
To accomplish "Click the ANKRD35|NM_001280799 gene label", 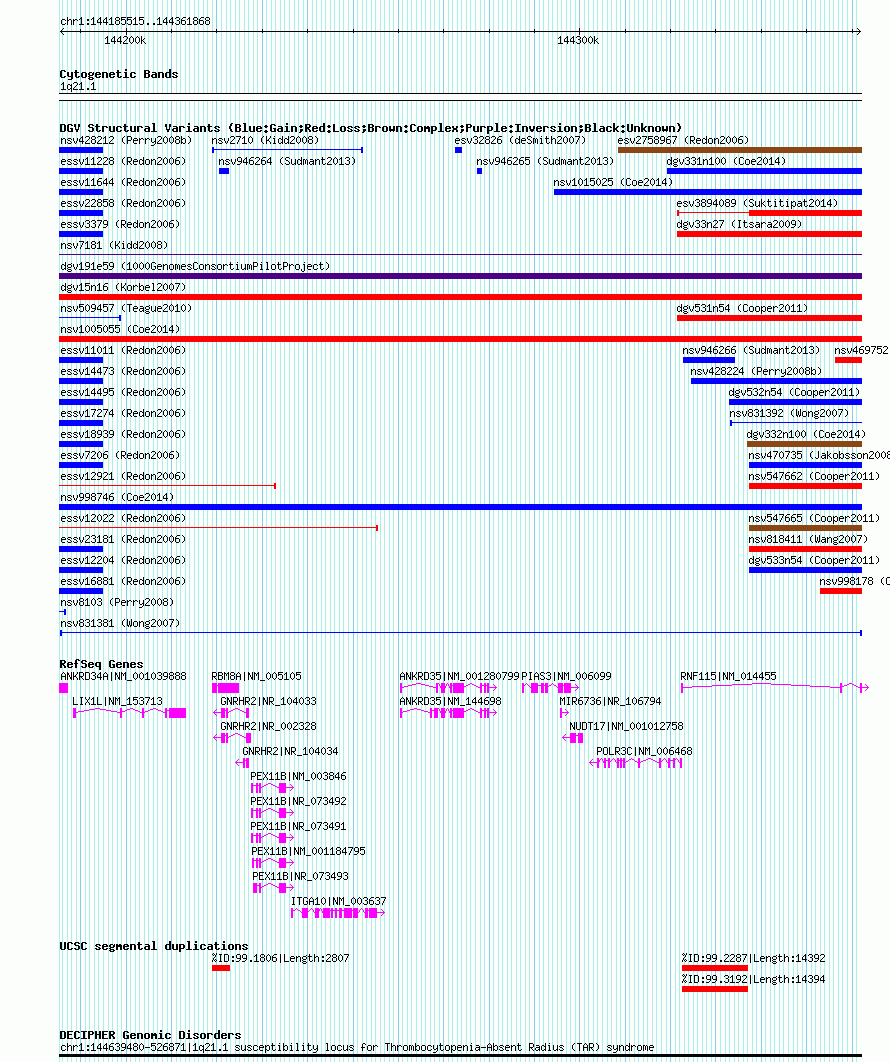I will [459, 676].
